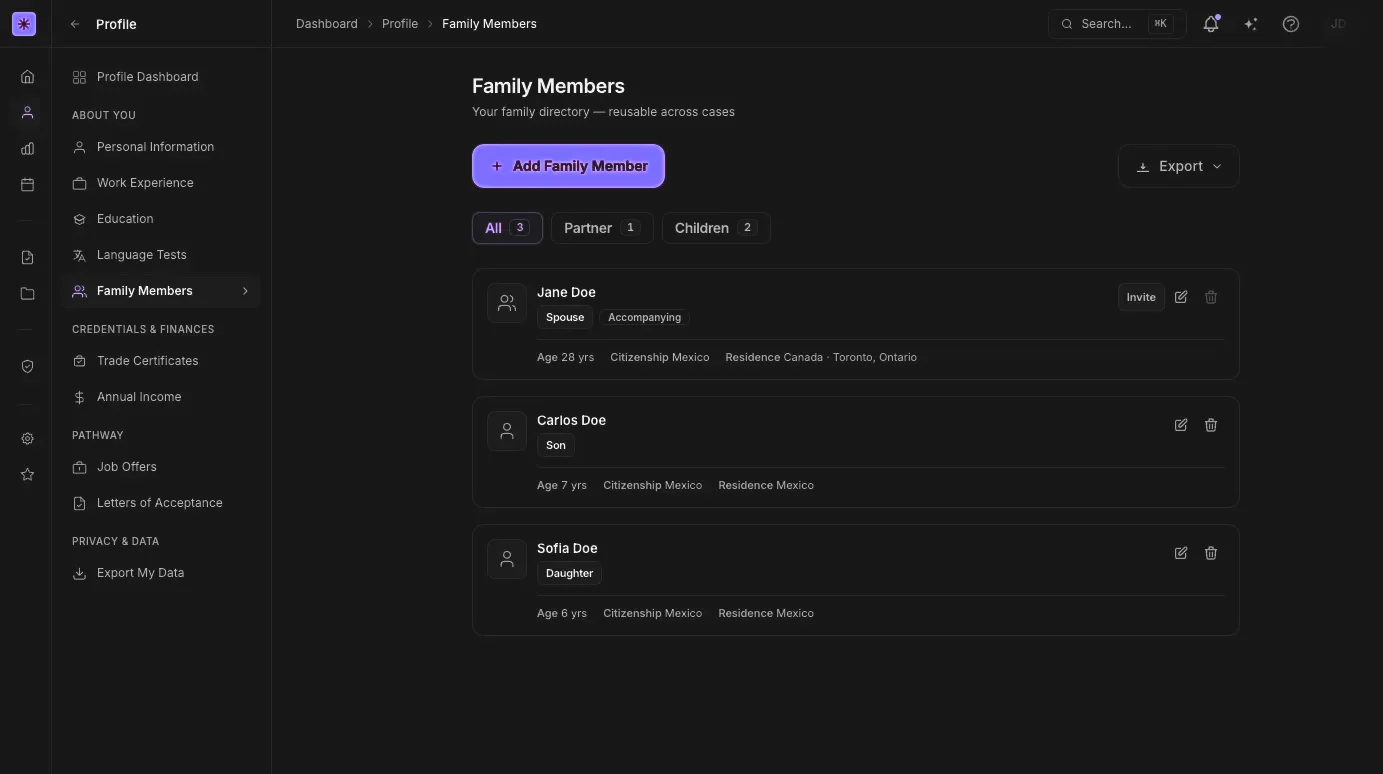Select the profile person icon in left rail

[27, 113]
